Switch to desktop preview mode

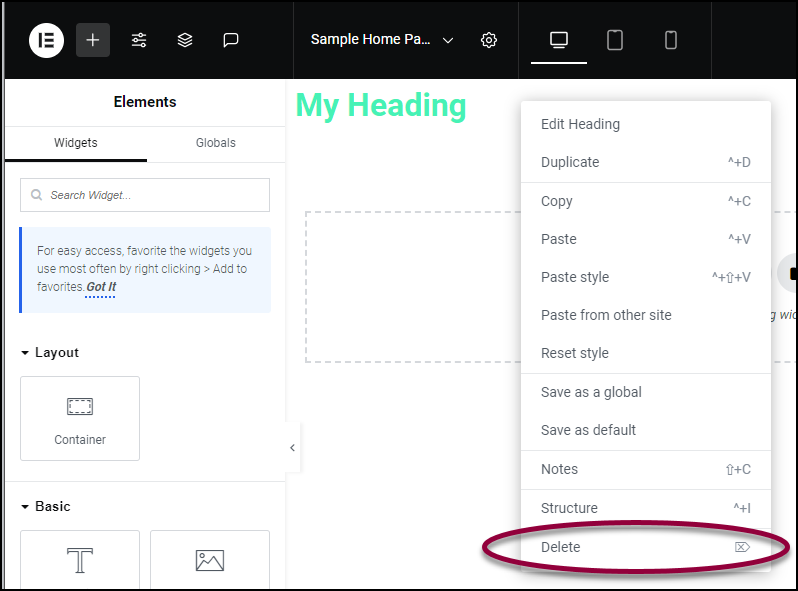[x=559, y=40]
